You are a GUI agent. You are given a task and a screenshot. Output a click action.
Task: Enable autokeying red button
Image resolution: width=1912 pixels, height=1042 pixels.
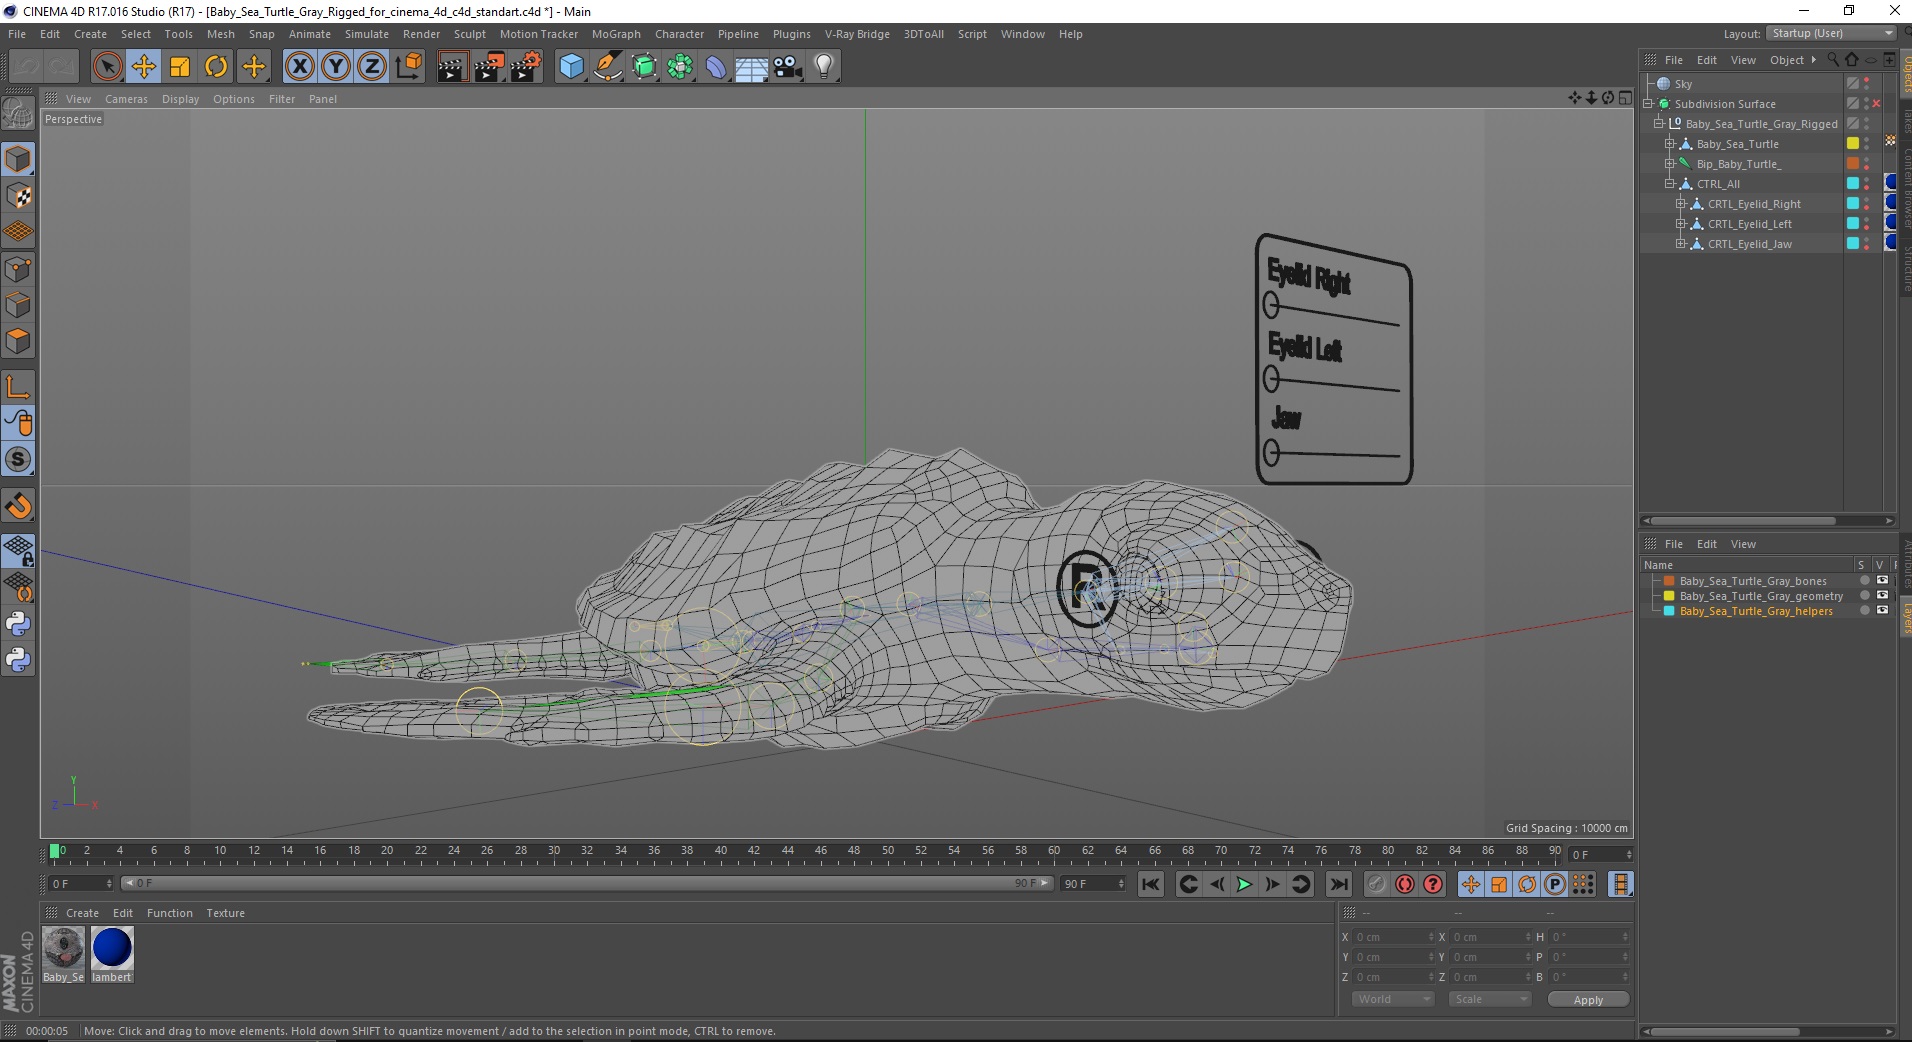click(1405, 884)
